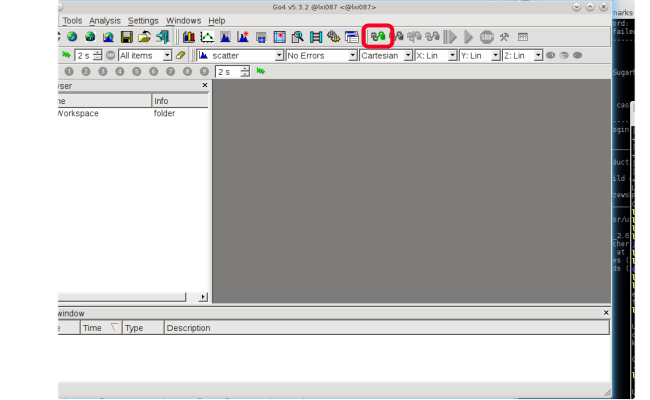Select numbered circle 9 in toolbar

coord(204,72)
